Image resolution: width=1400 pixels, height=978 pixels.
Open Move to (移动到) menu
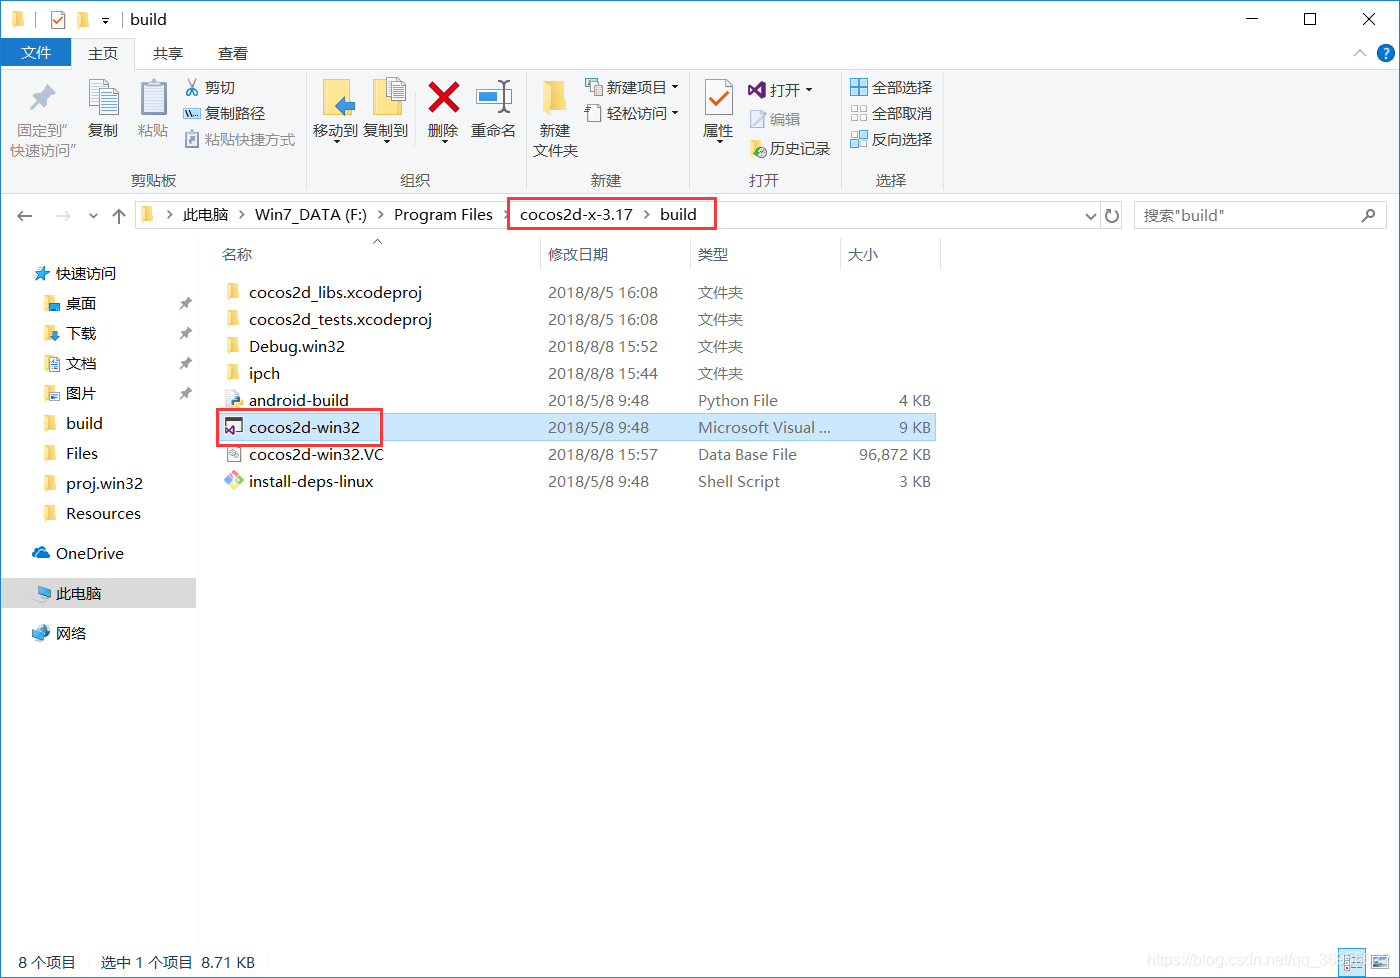(x=336, y=111)
